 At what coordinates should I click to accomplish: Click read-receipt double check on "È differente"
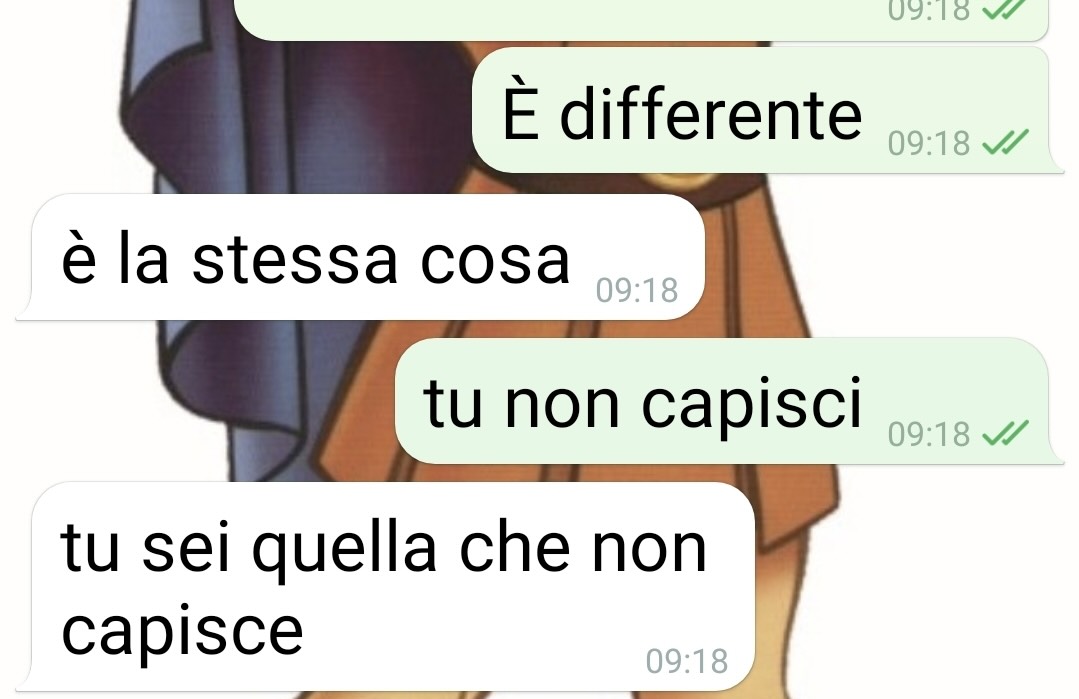coord(1005,142)
